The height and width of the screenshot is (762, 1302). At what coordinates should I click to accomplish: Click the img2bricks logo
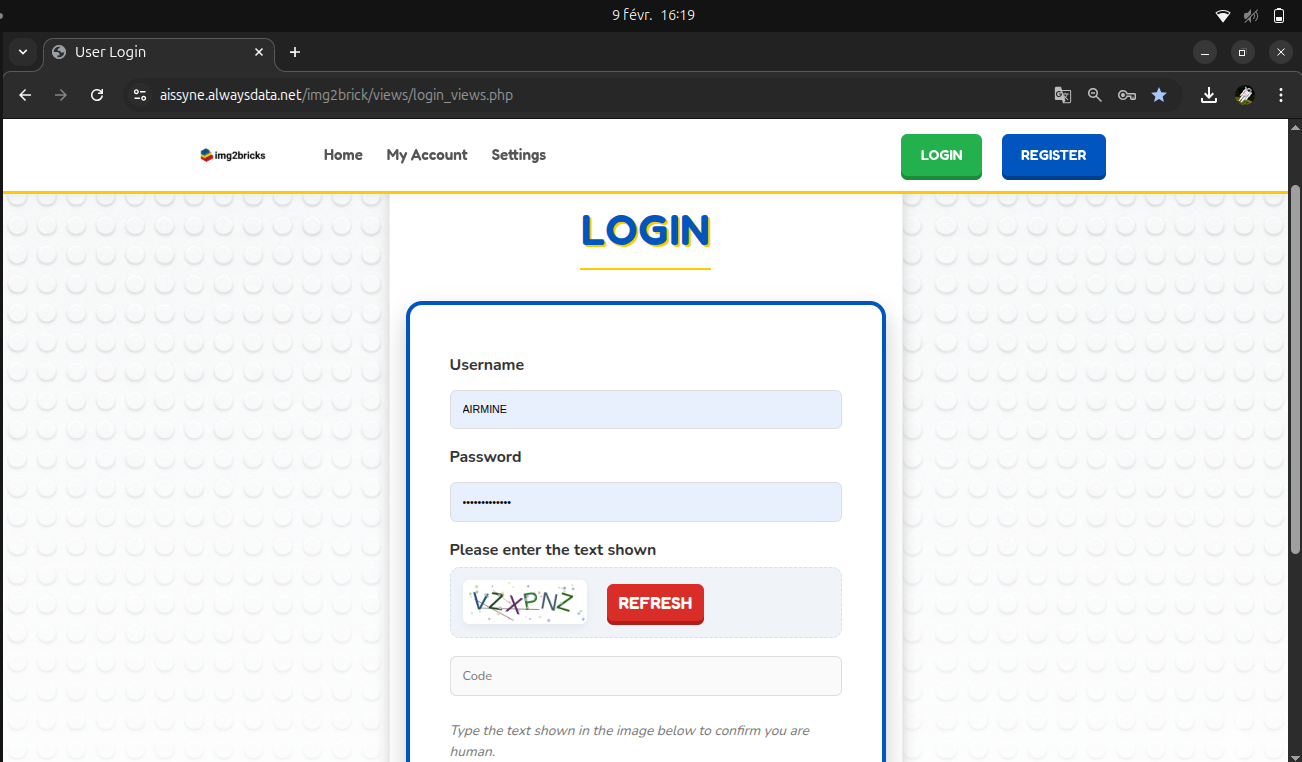click(233, 155)
